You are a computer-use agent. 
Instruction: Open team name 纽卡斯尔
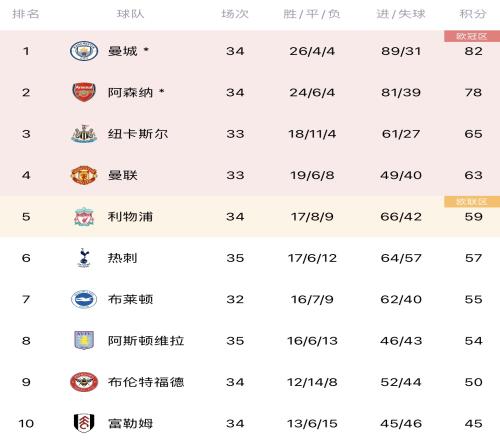138,134
